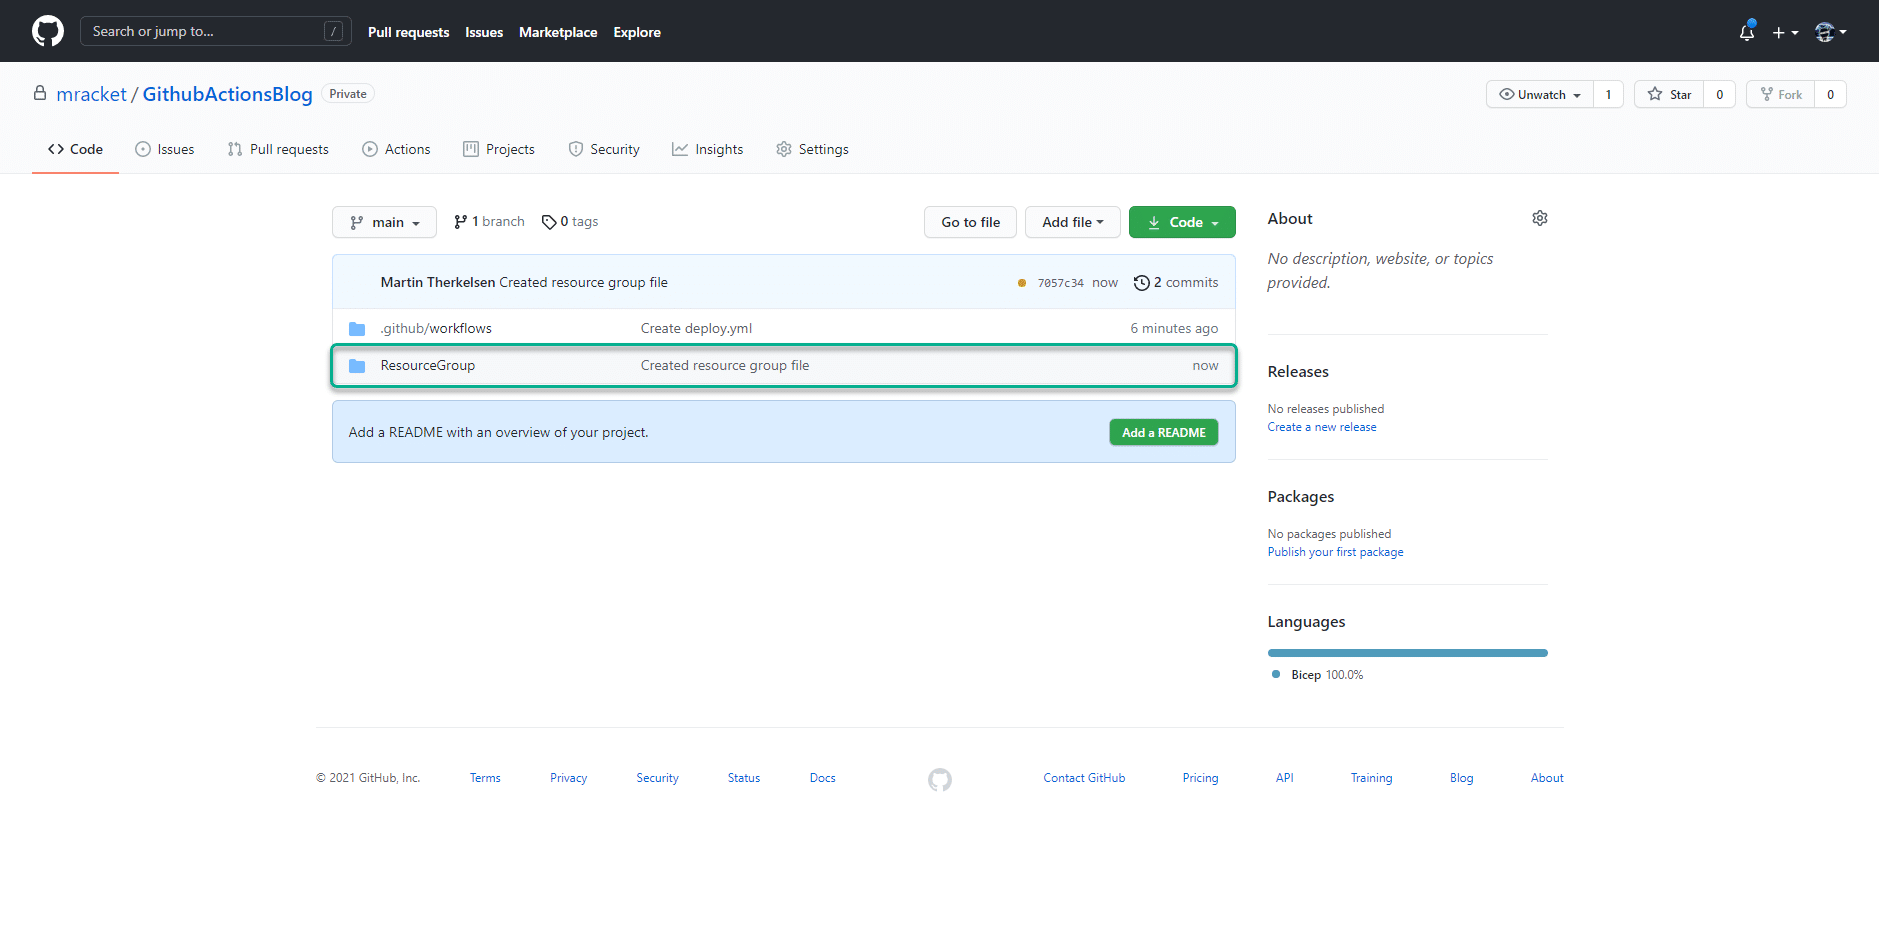The image size is (1879, 939).
Task: Click Create a new release link
Action: tap(1322, 427)
